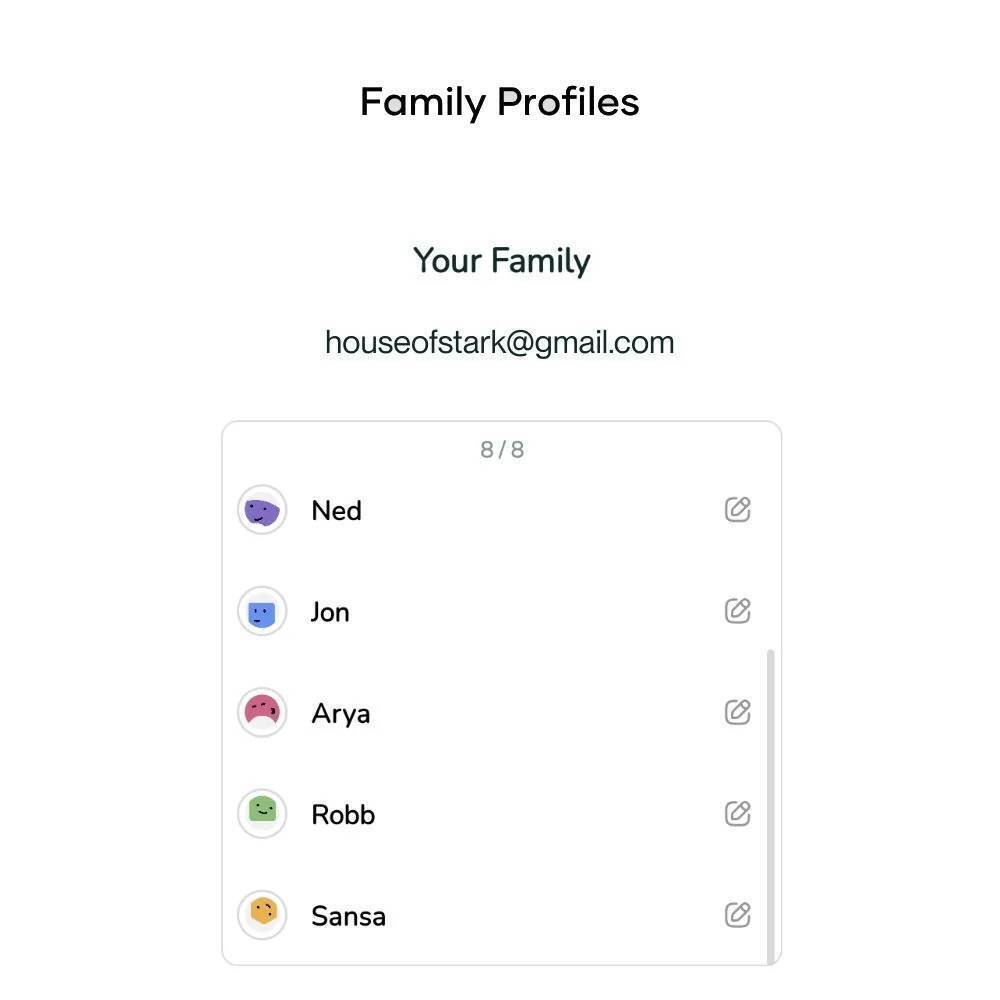Click the 8/8 profile counter
Image resolution: width=1000 pixels, height=1000 pixels.
coord(502,450)
